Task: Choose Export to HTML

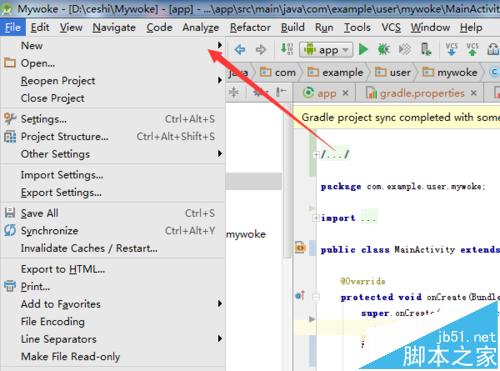Action: click(x=113, y=269)
